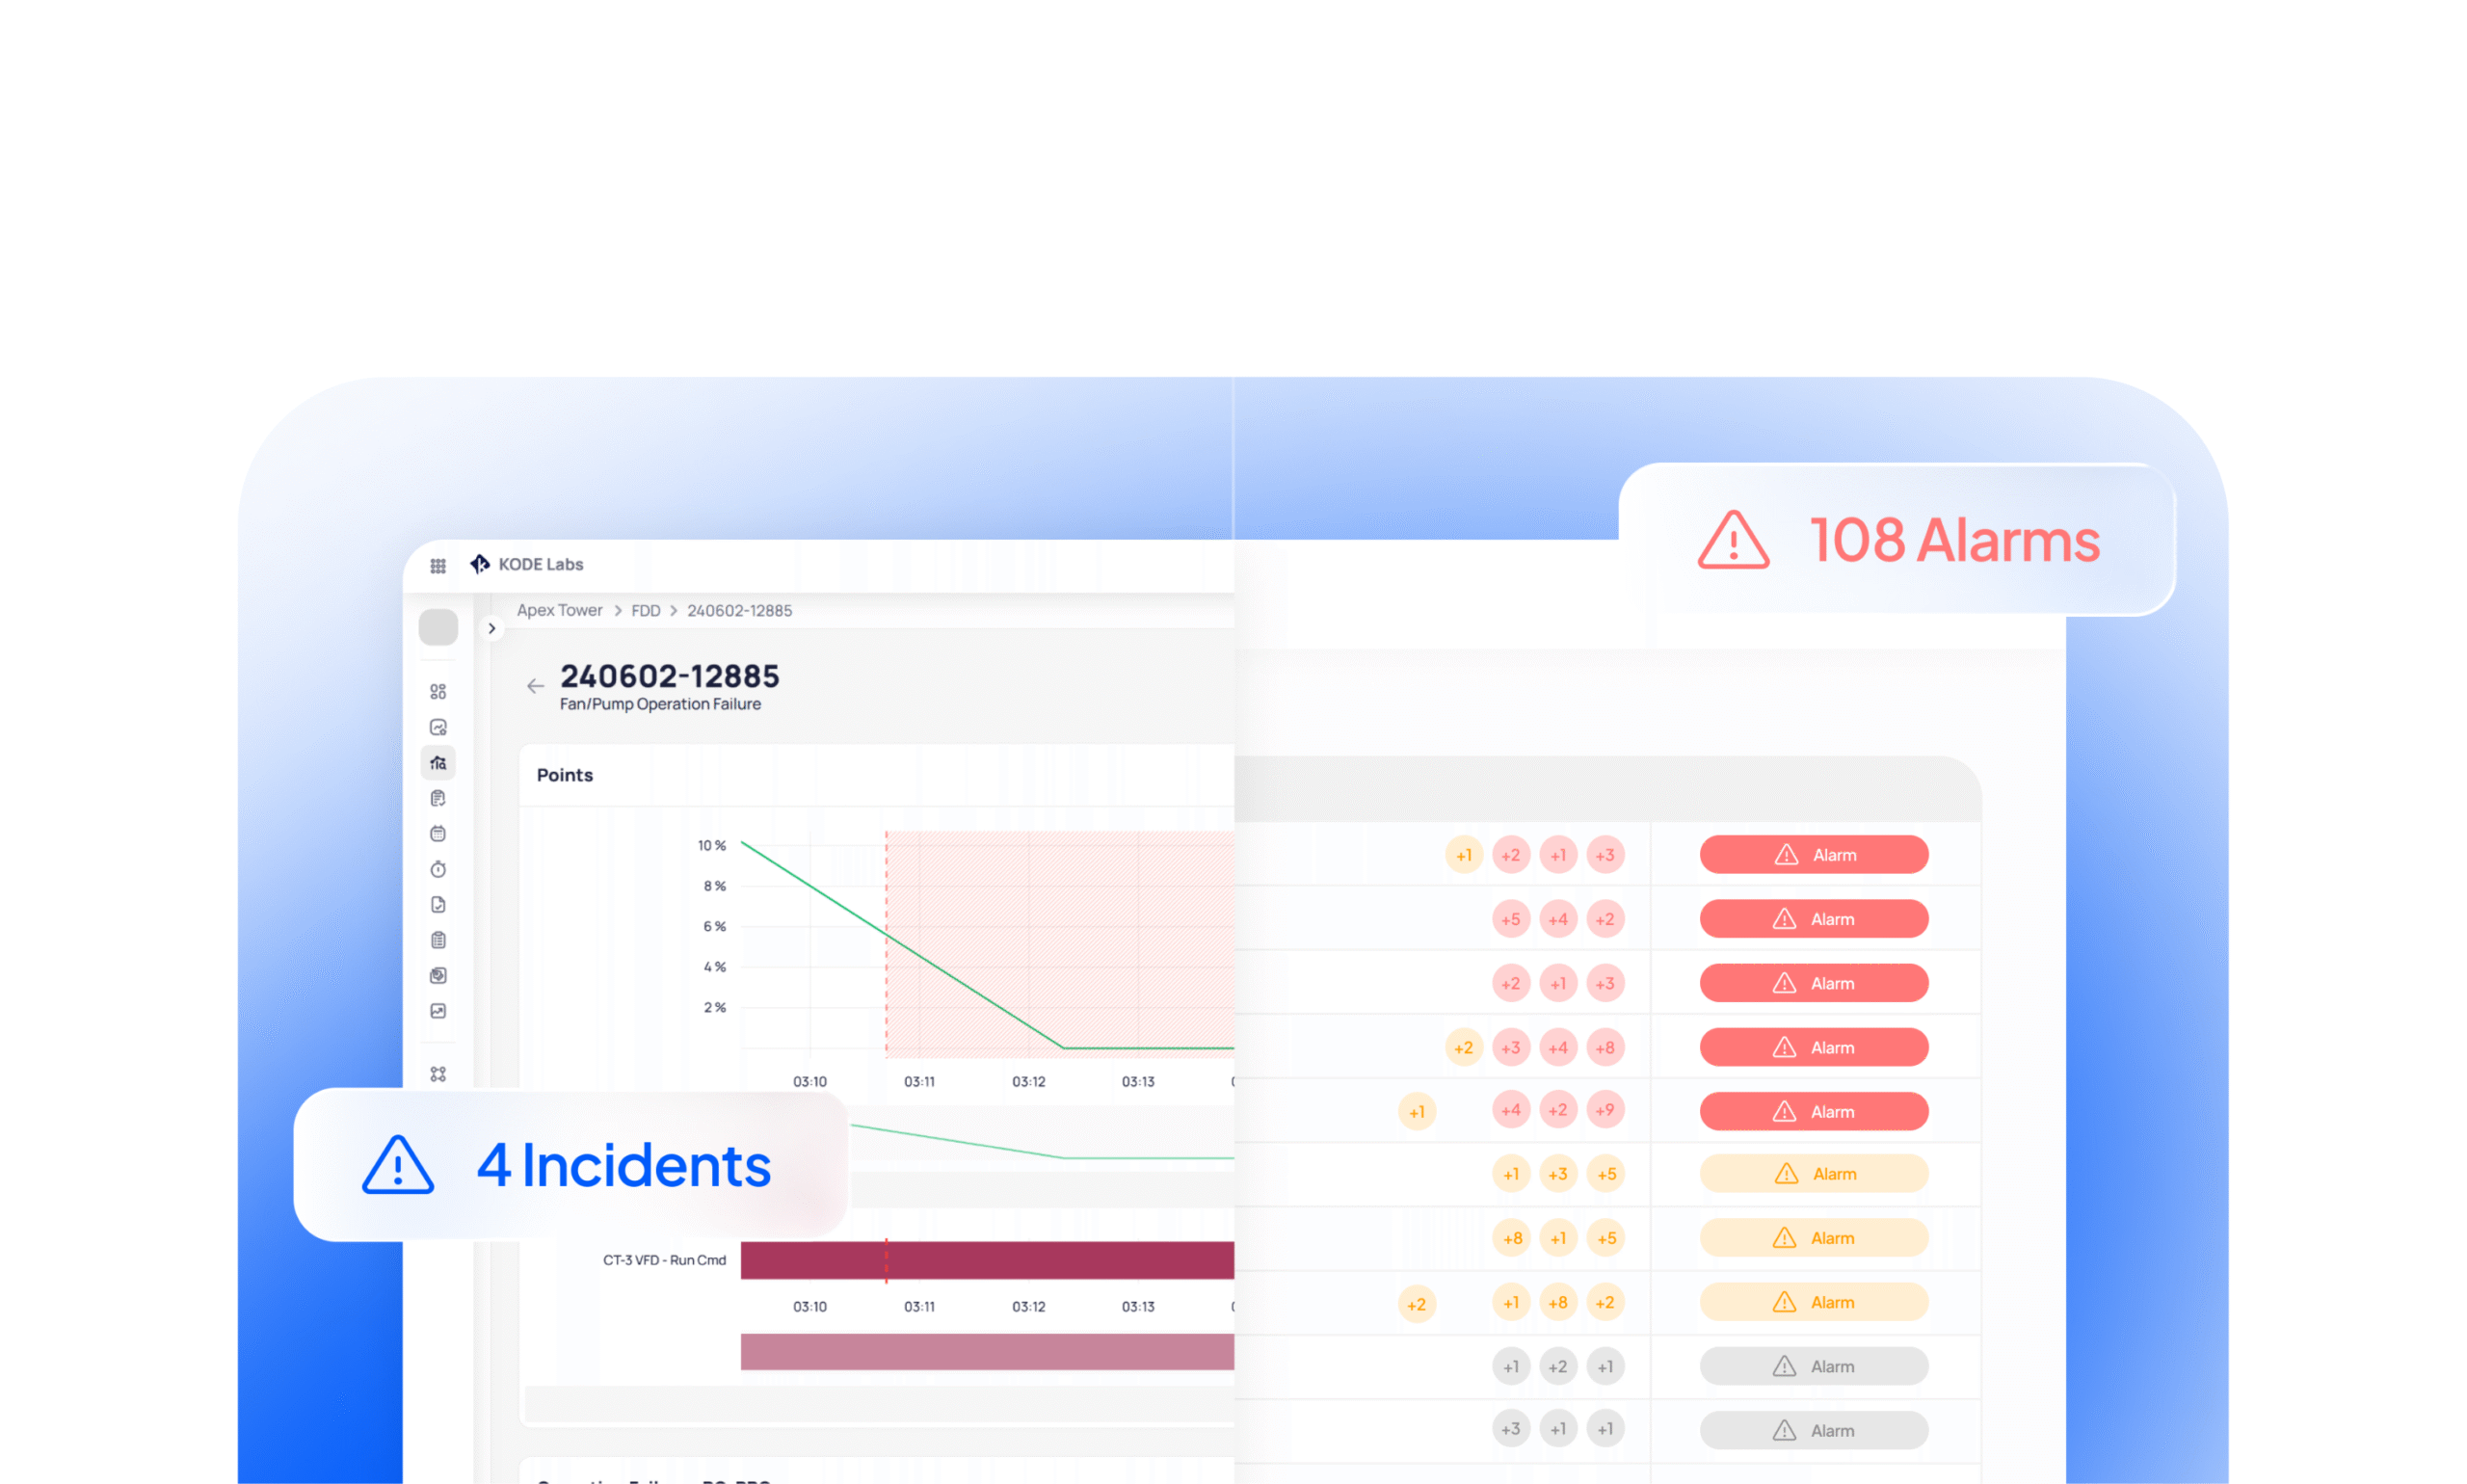The height and width of the screenshot is (1484, 2467).
Task: Expand the sidebar with the chevron
Action: (x=492, y=628)
